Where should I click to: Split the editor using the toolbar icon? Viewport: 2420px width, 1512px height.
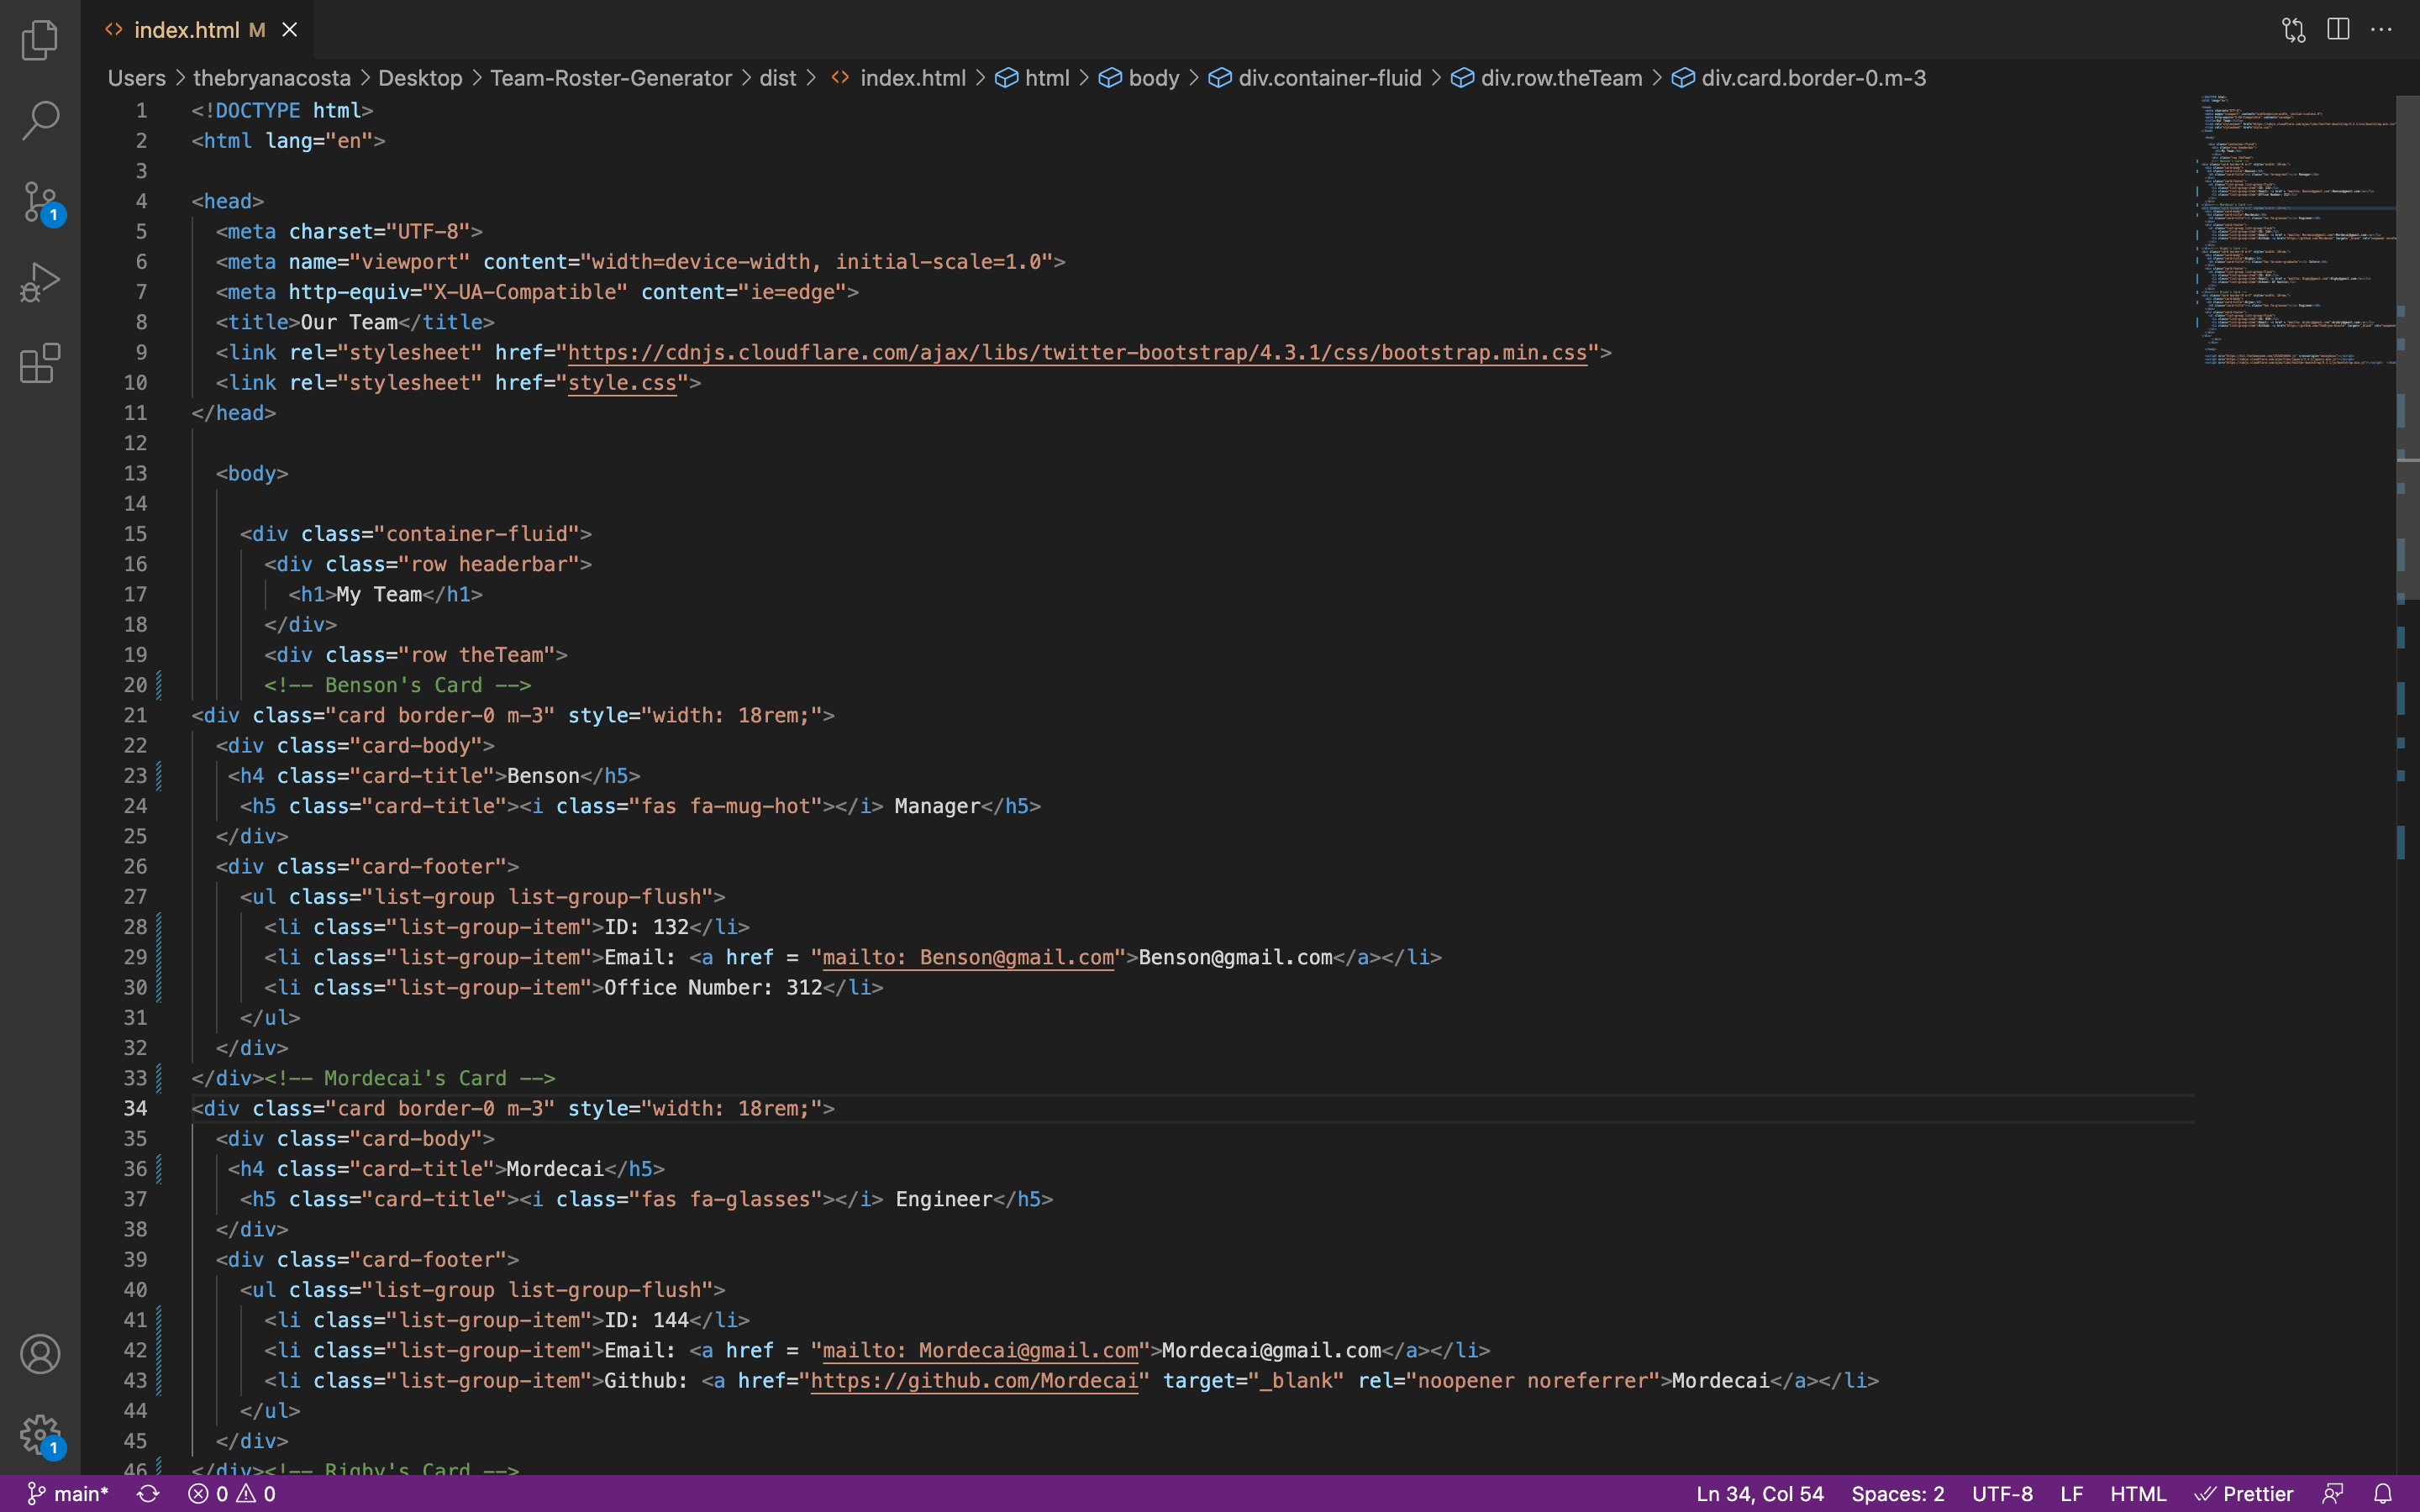click(x=2338, y=29)
